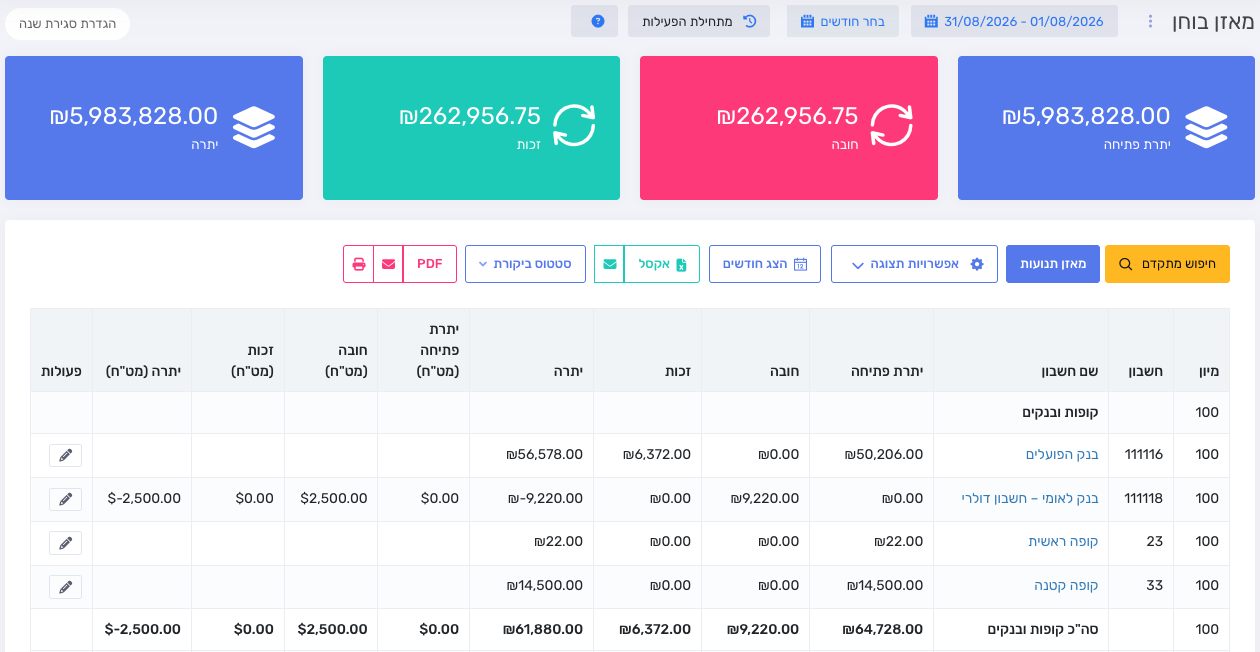Edit the קופה קטנה row with the pencil icon
This screenshot has height=652, width=1260.
point(65,586)
